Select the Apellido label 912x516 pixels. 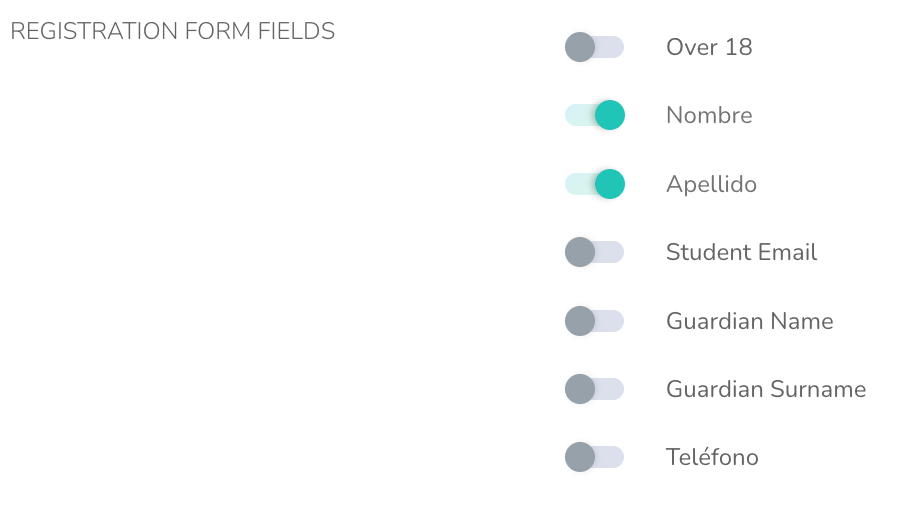[711, 184]
